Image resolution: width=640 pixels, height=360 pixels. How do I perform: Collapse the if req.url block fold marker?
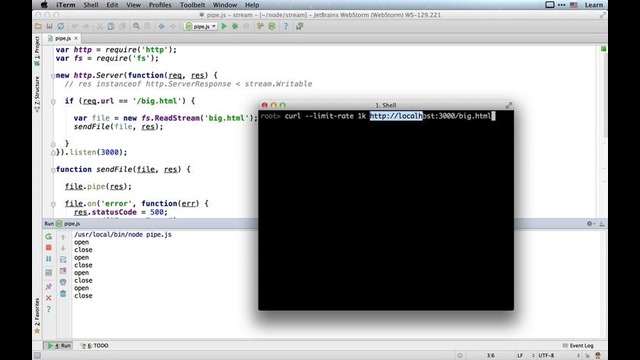[x=53, y=102]
